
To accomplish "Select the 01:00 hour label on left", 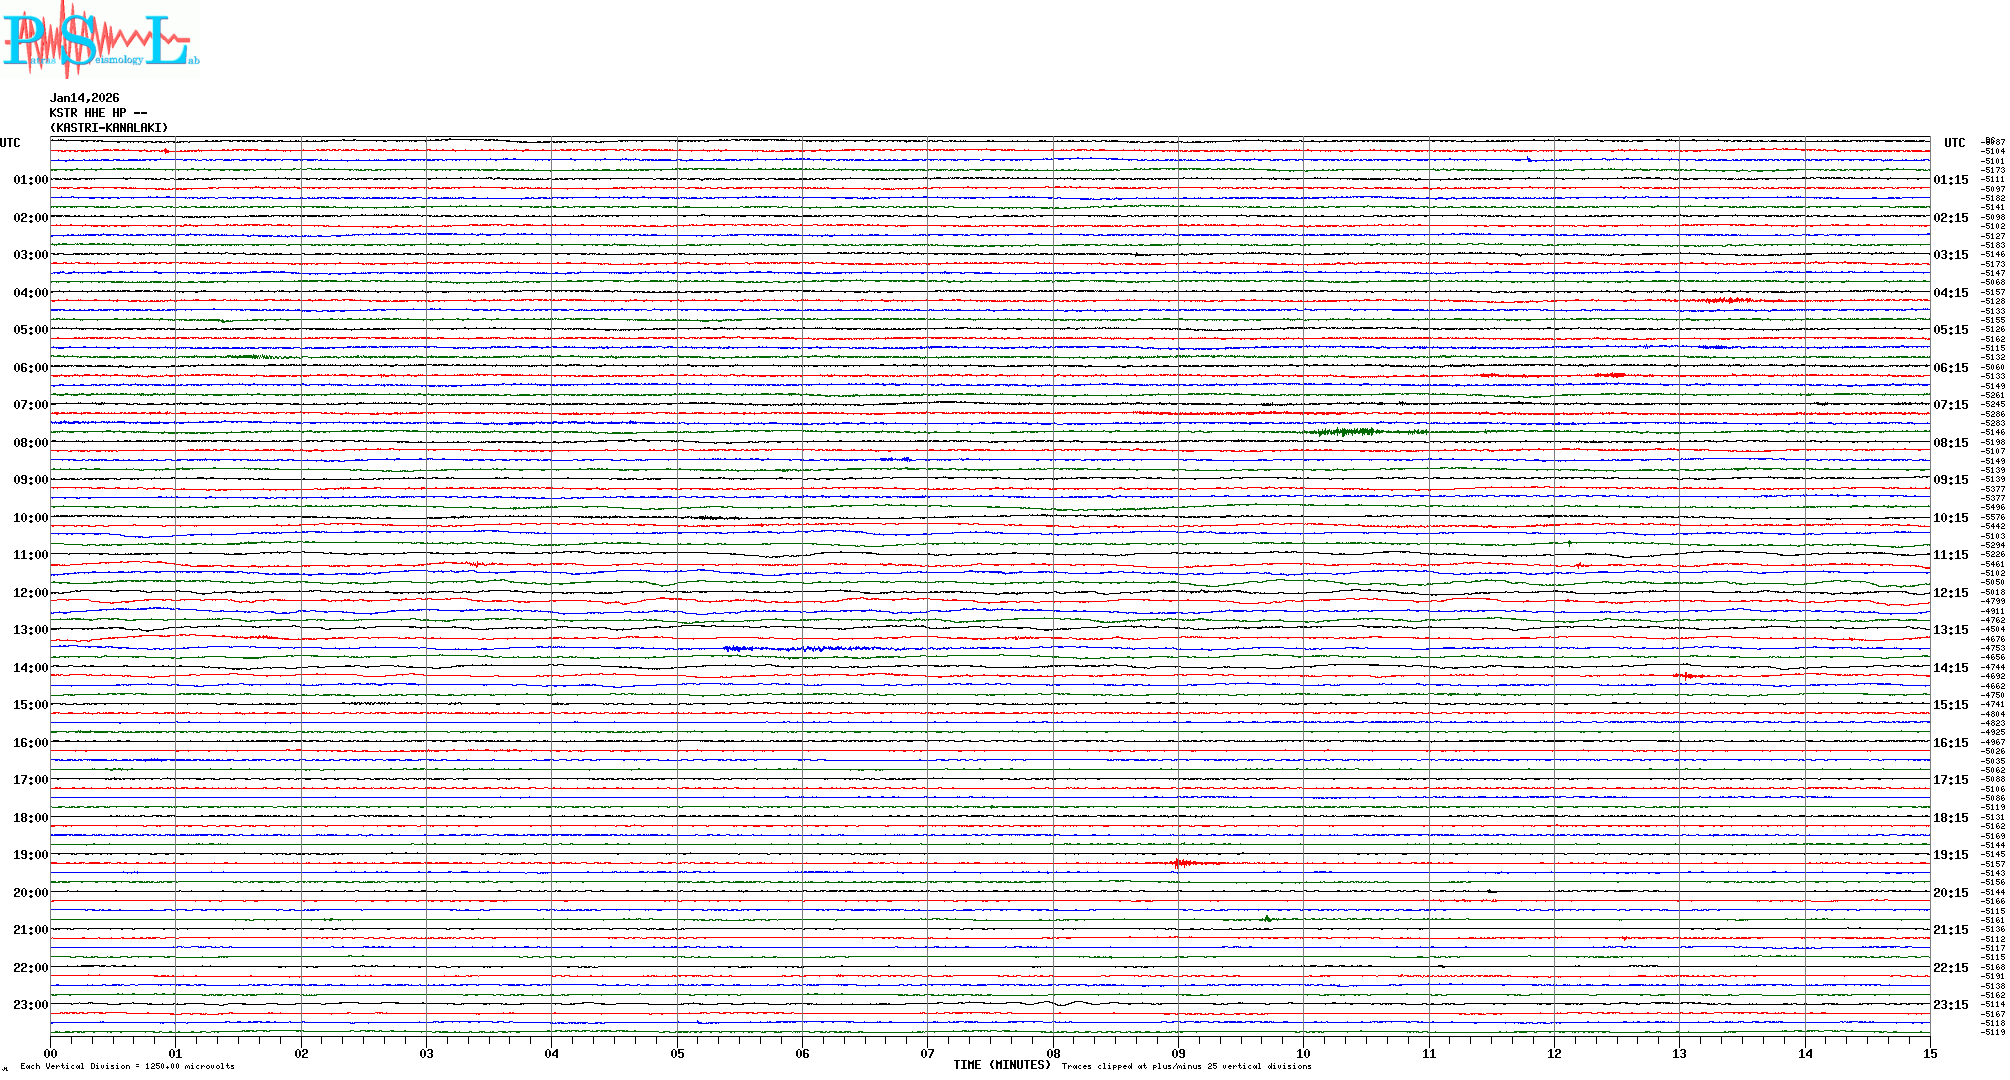I will point(30,180).
